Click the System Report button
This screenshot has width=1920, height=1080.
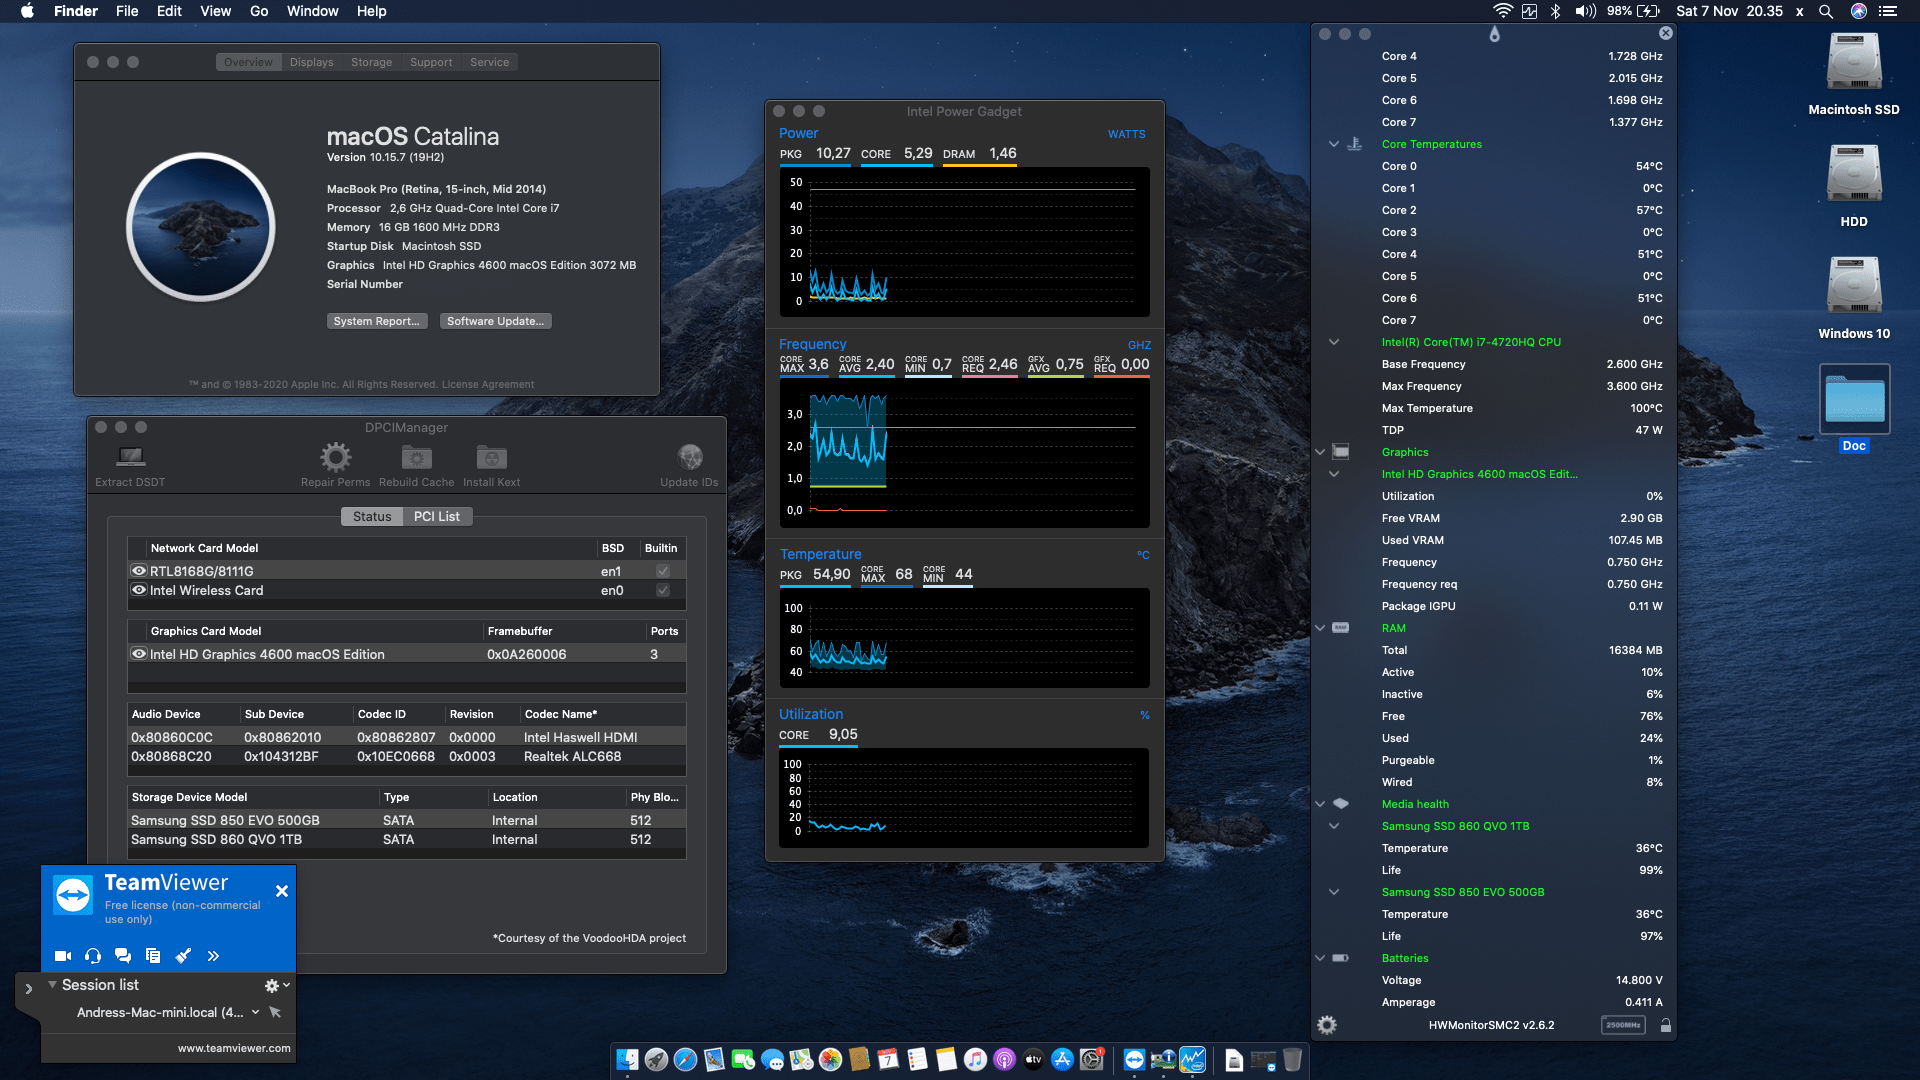[377, 320]
